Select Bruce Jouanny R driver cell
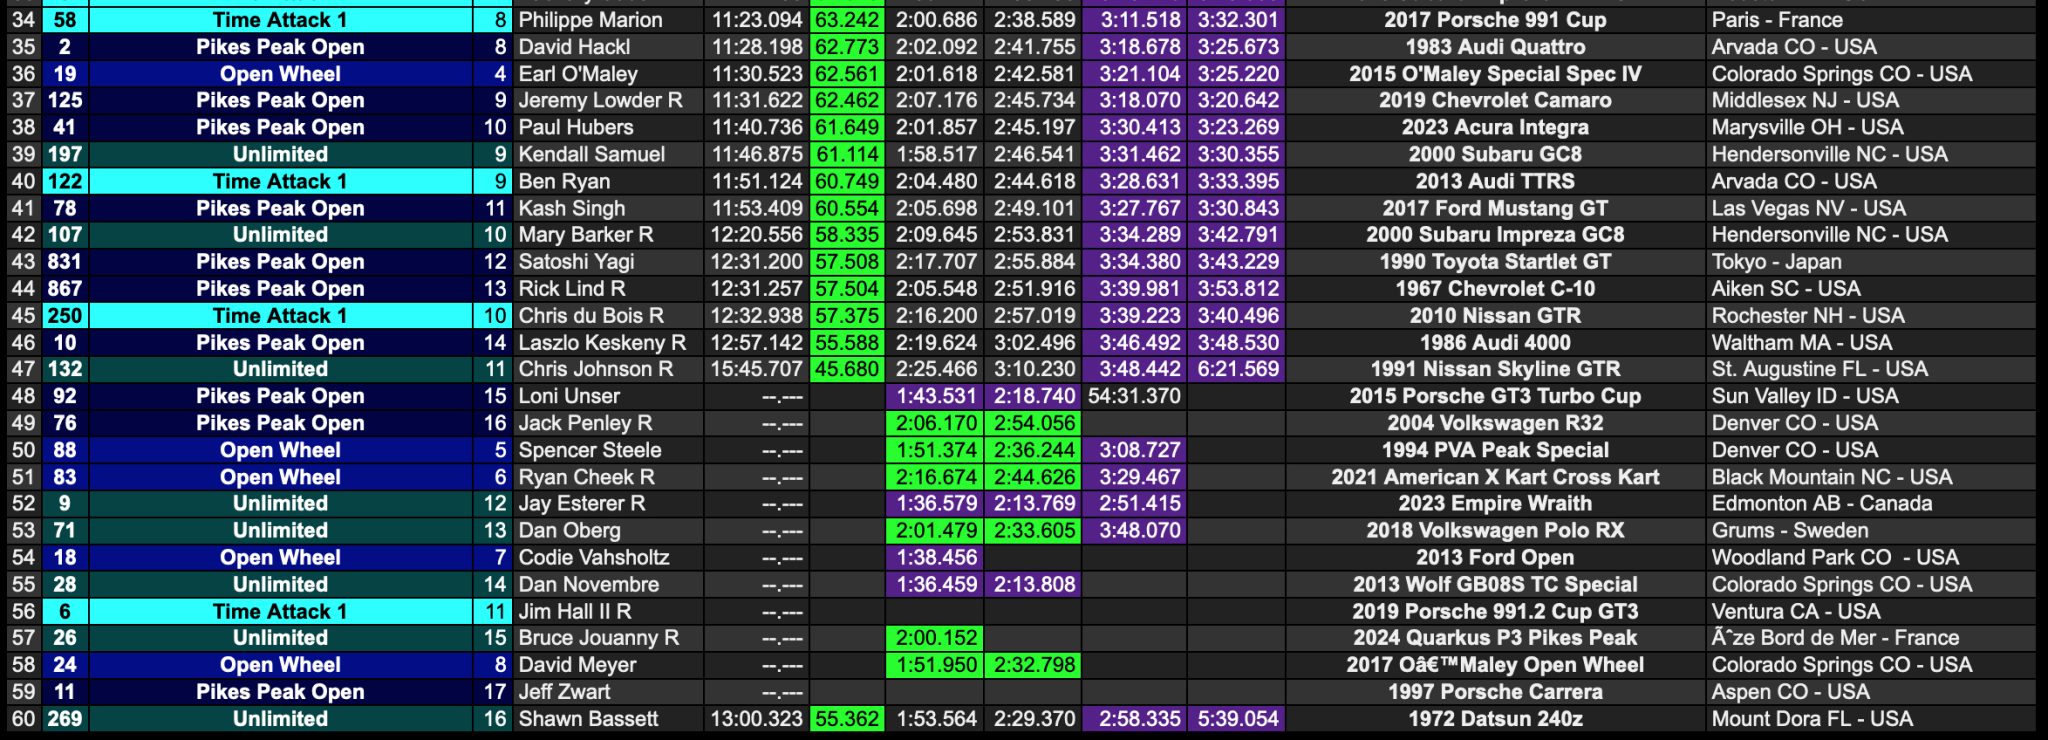Viewport: 2048px width, 740px height. (598, 637)
